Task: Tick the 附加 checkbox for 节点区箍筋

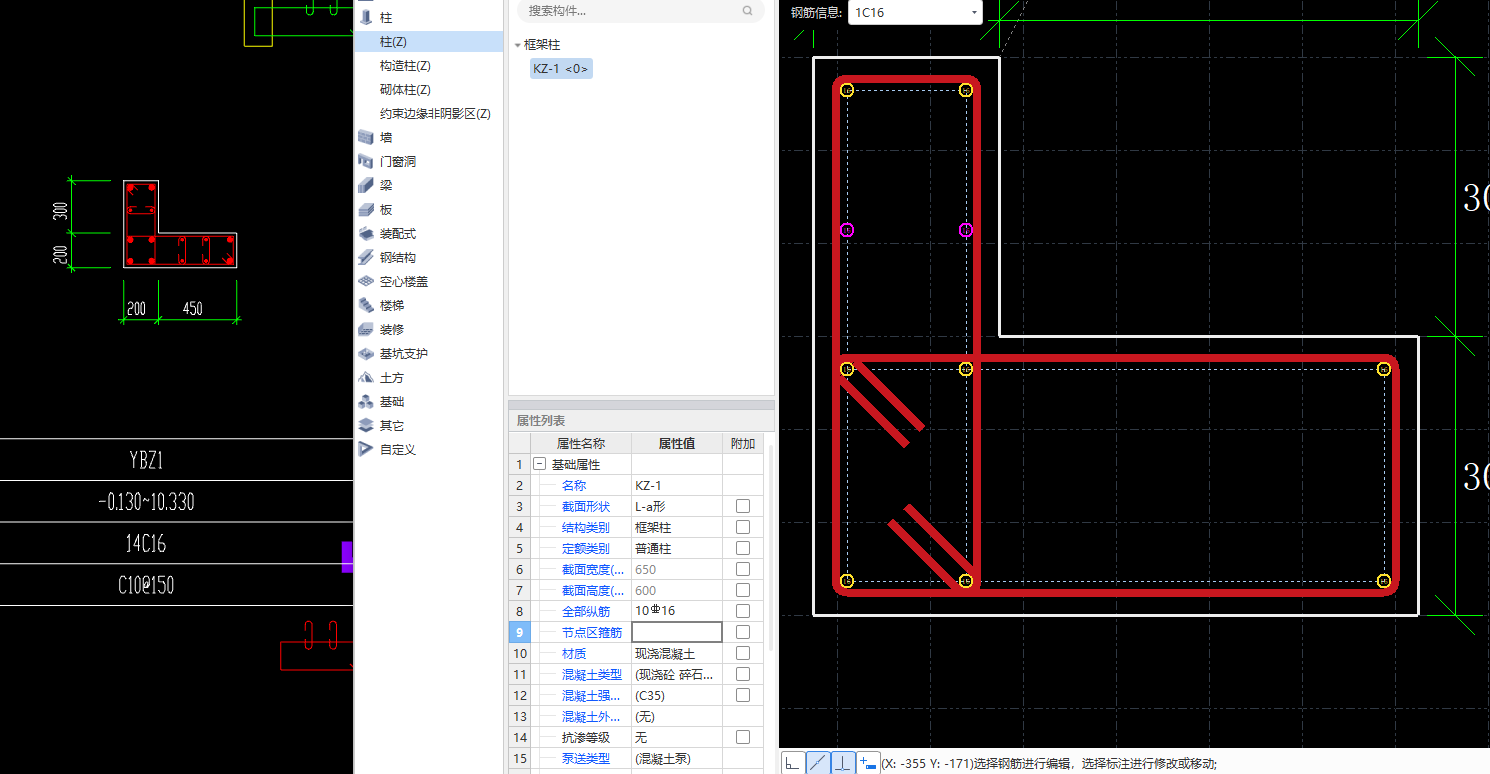Action: 743,632
